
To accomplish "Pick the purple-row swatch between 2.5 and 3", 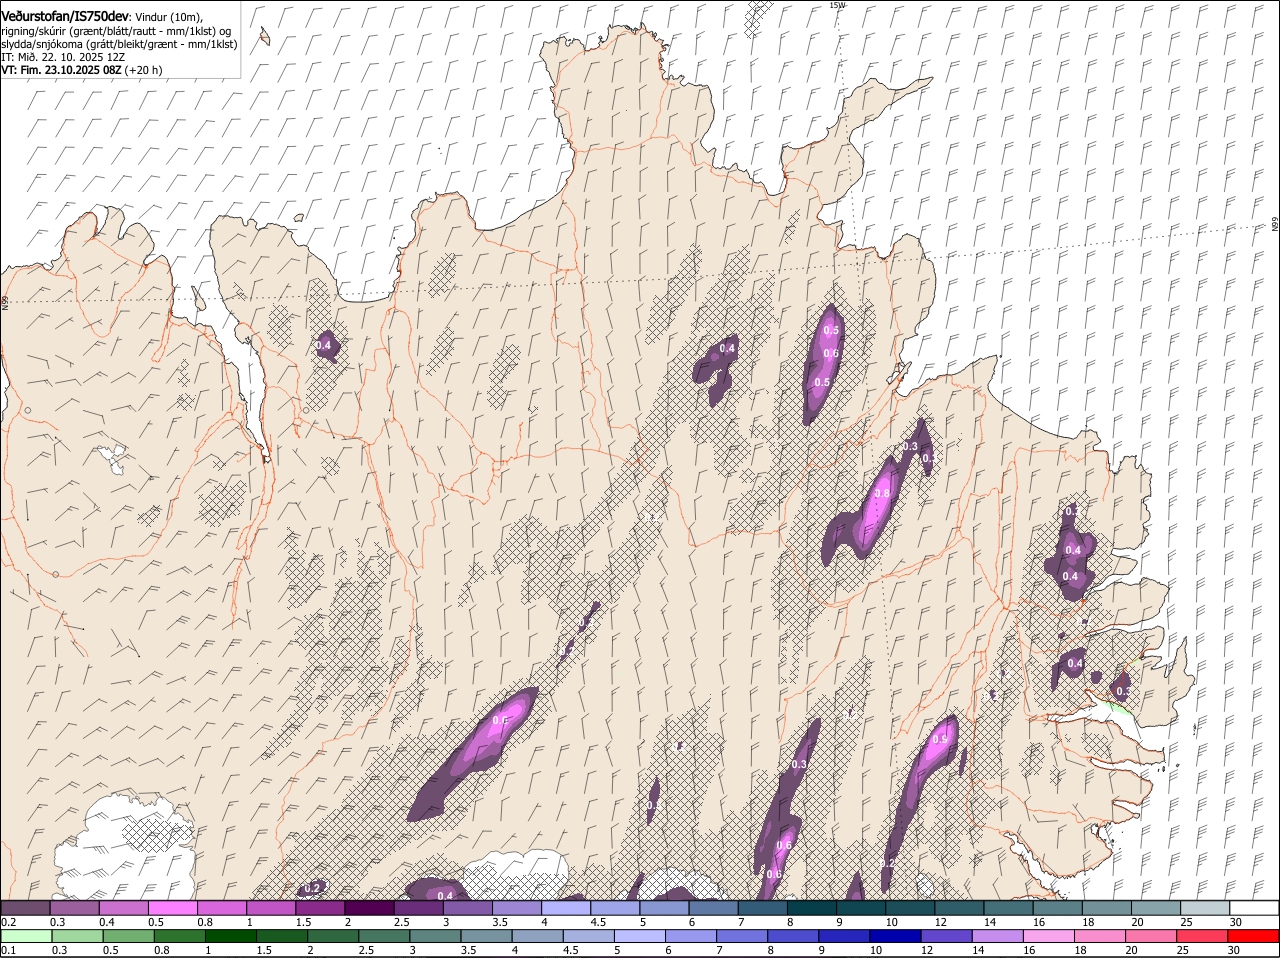I will (x=418, y=908).
